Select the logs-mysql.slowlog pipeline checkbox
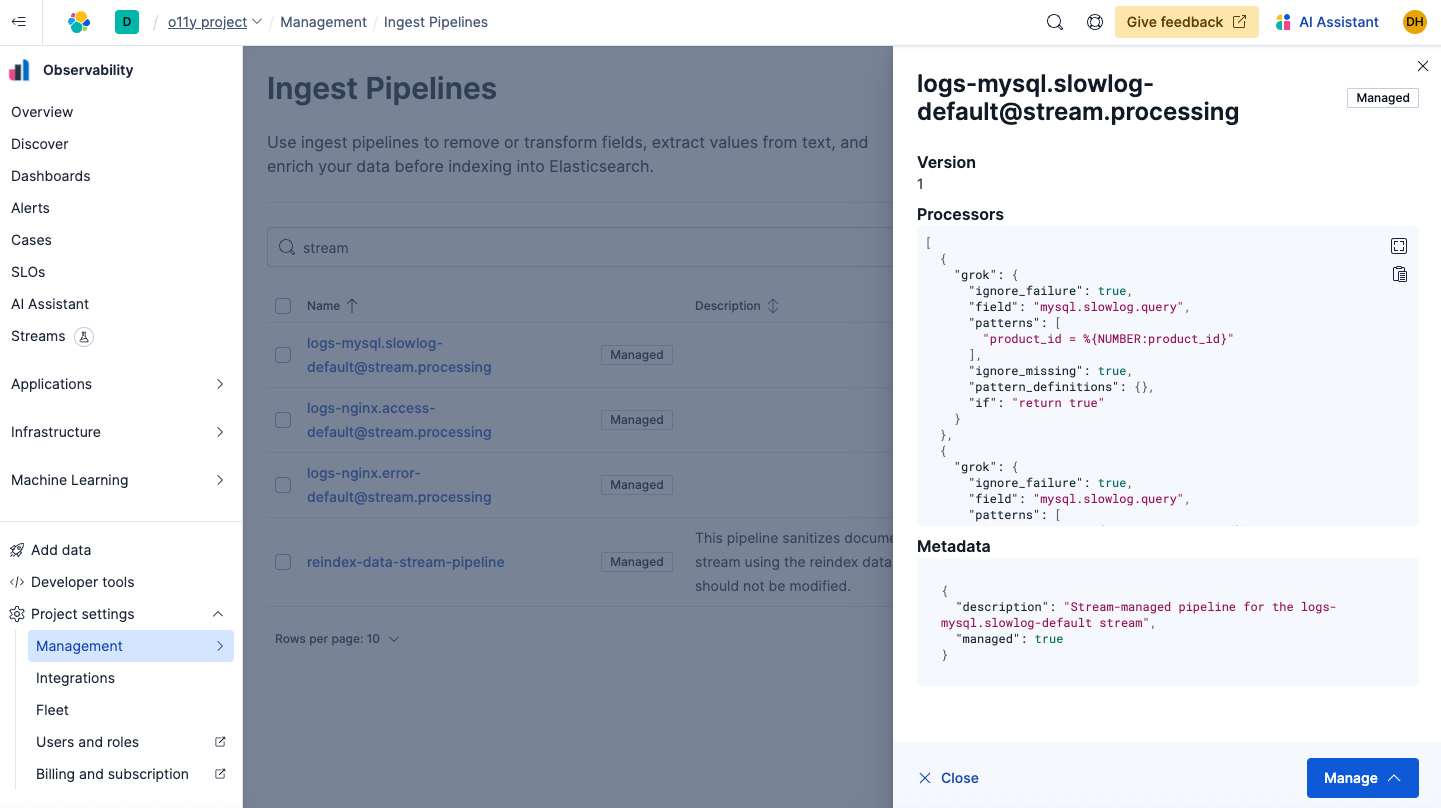The height and width of the screenshot is (808, 1441). (x=283, y=355)
